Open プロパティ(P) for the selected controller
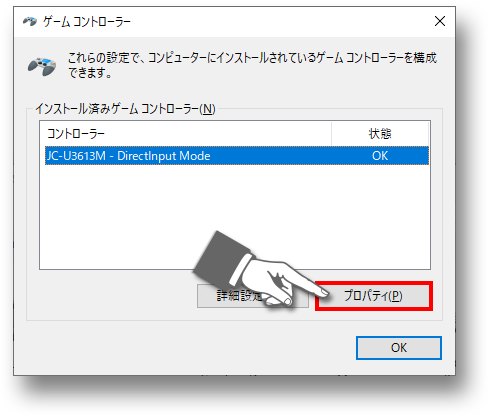 (x=373, y=296)
